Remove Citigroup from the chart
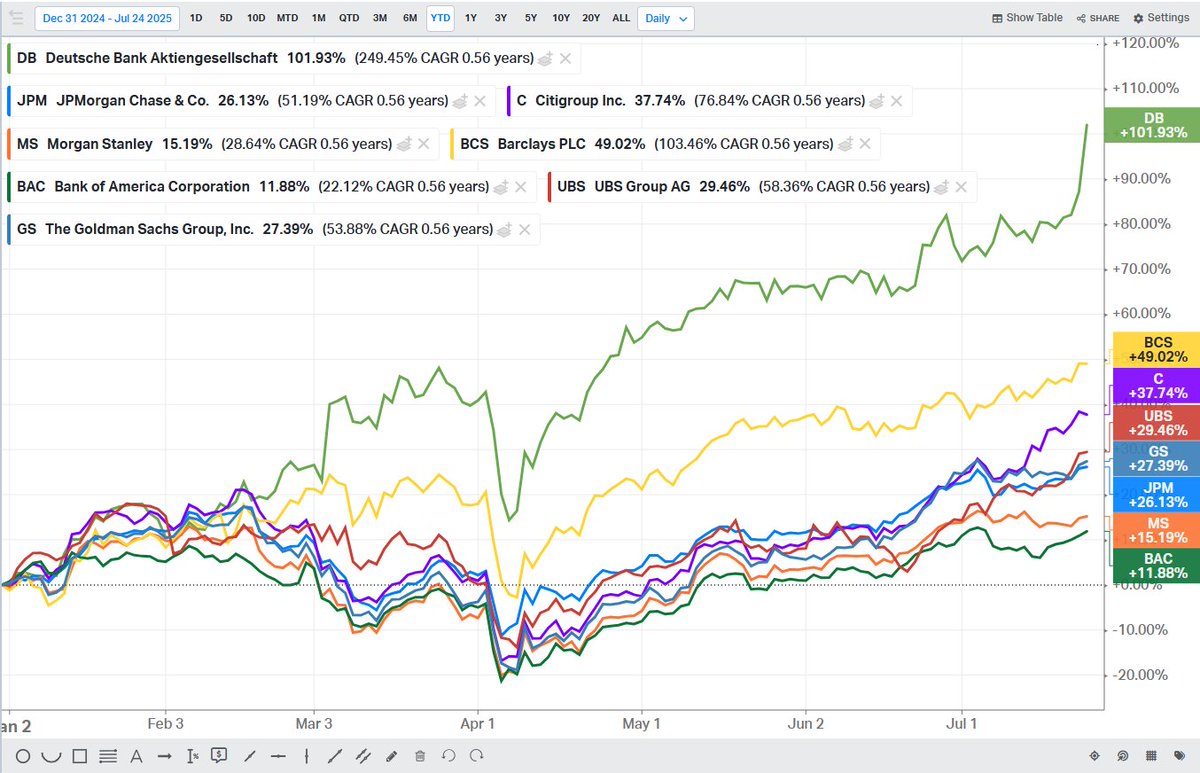The height and width of the screenshot is (773, 1200). pos(896,101)
